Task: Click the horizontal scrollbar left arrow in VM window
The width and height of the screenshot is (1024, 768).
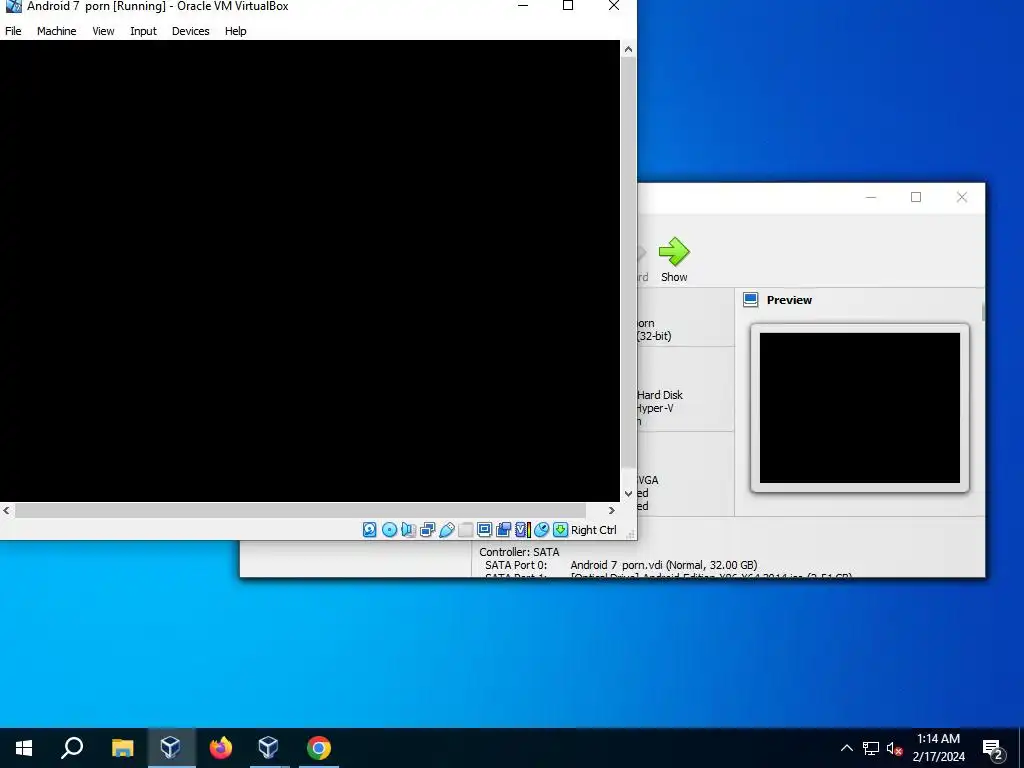Action: tap(7, 511)
